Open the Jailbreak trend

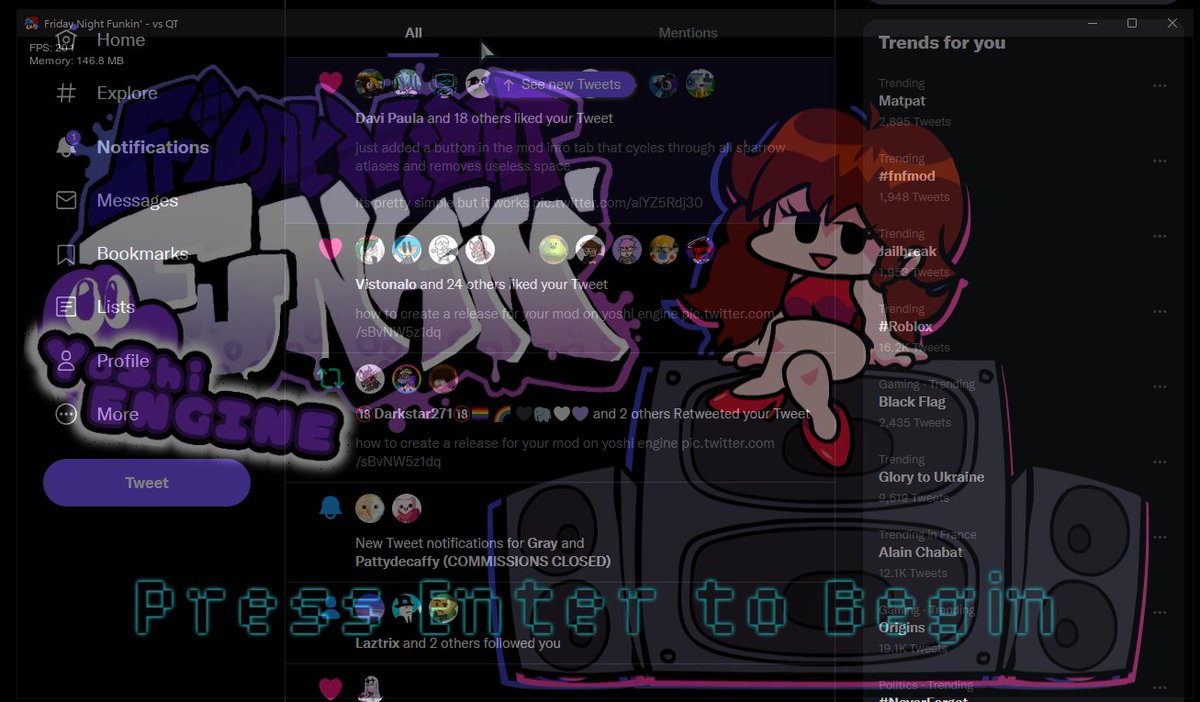coord(907,251)
